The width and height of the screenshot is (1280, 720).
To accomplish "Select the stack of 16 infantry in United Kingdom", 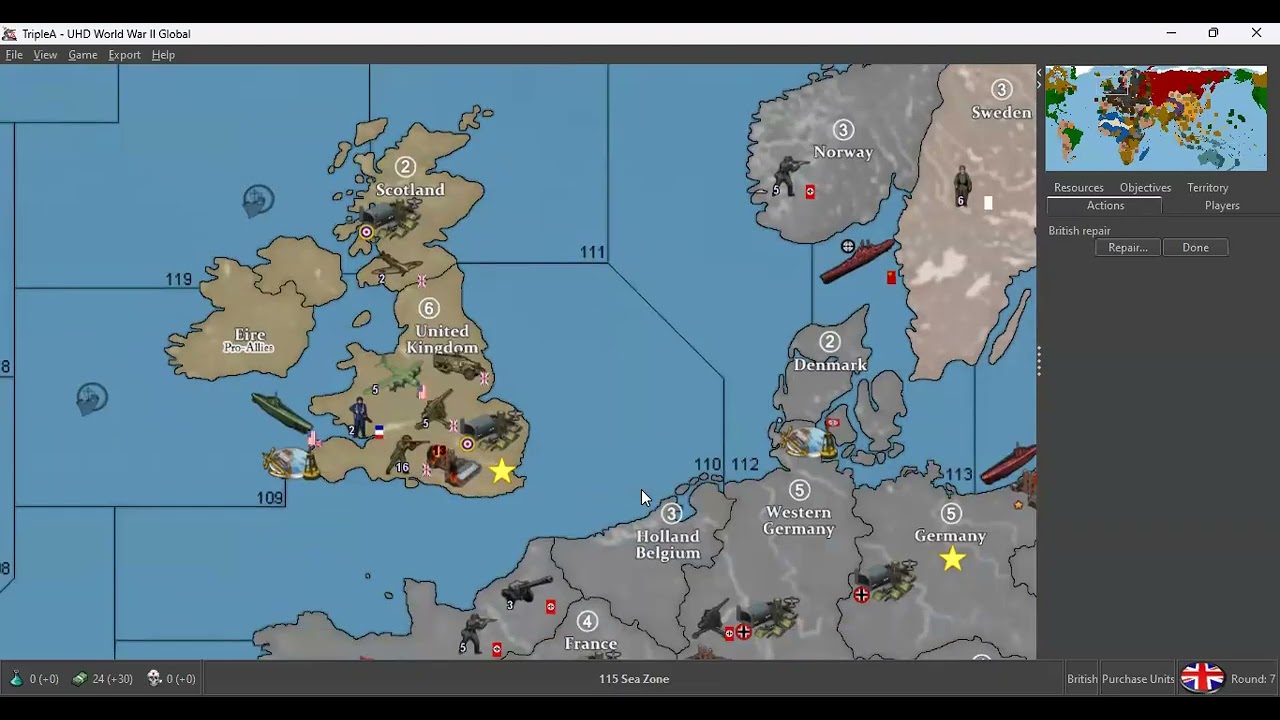I will tap(407, 455).
